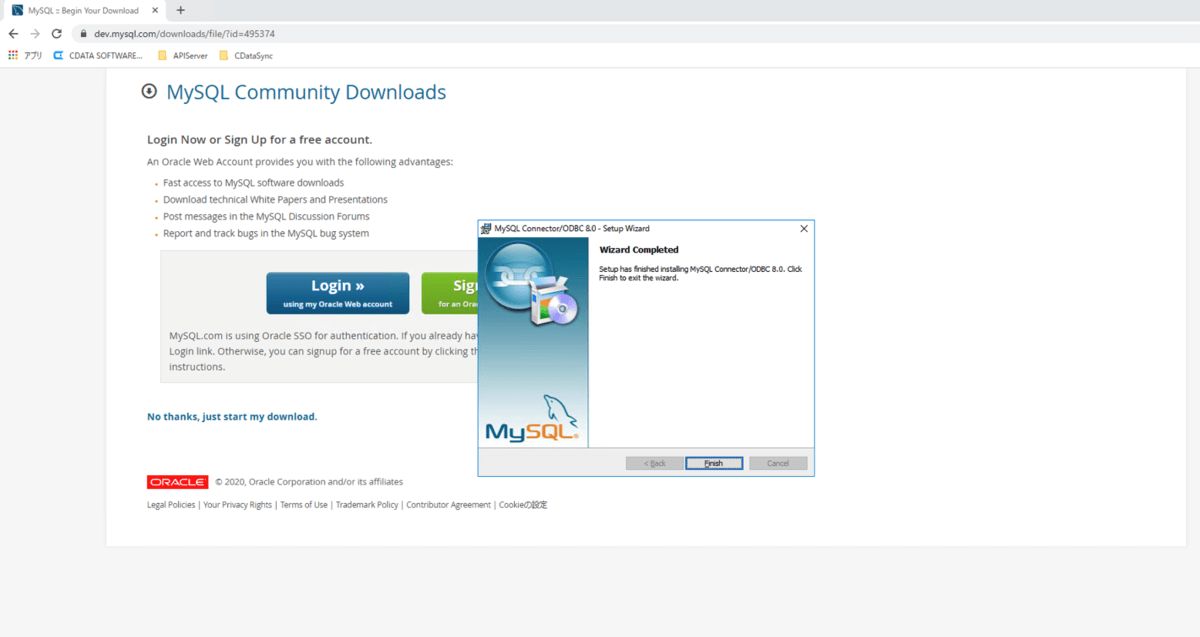Viewport: 1200px width, 637px height.
Task: Open the Legal Policies footer link
Action: tap(171, 505)
